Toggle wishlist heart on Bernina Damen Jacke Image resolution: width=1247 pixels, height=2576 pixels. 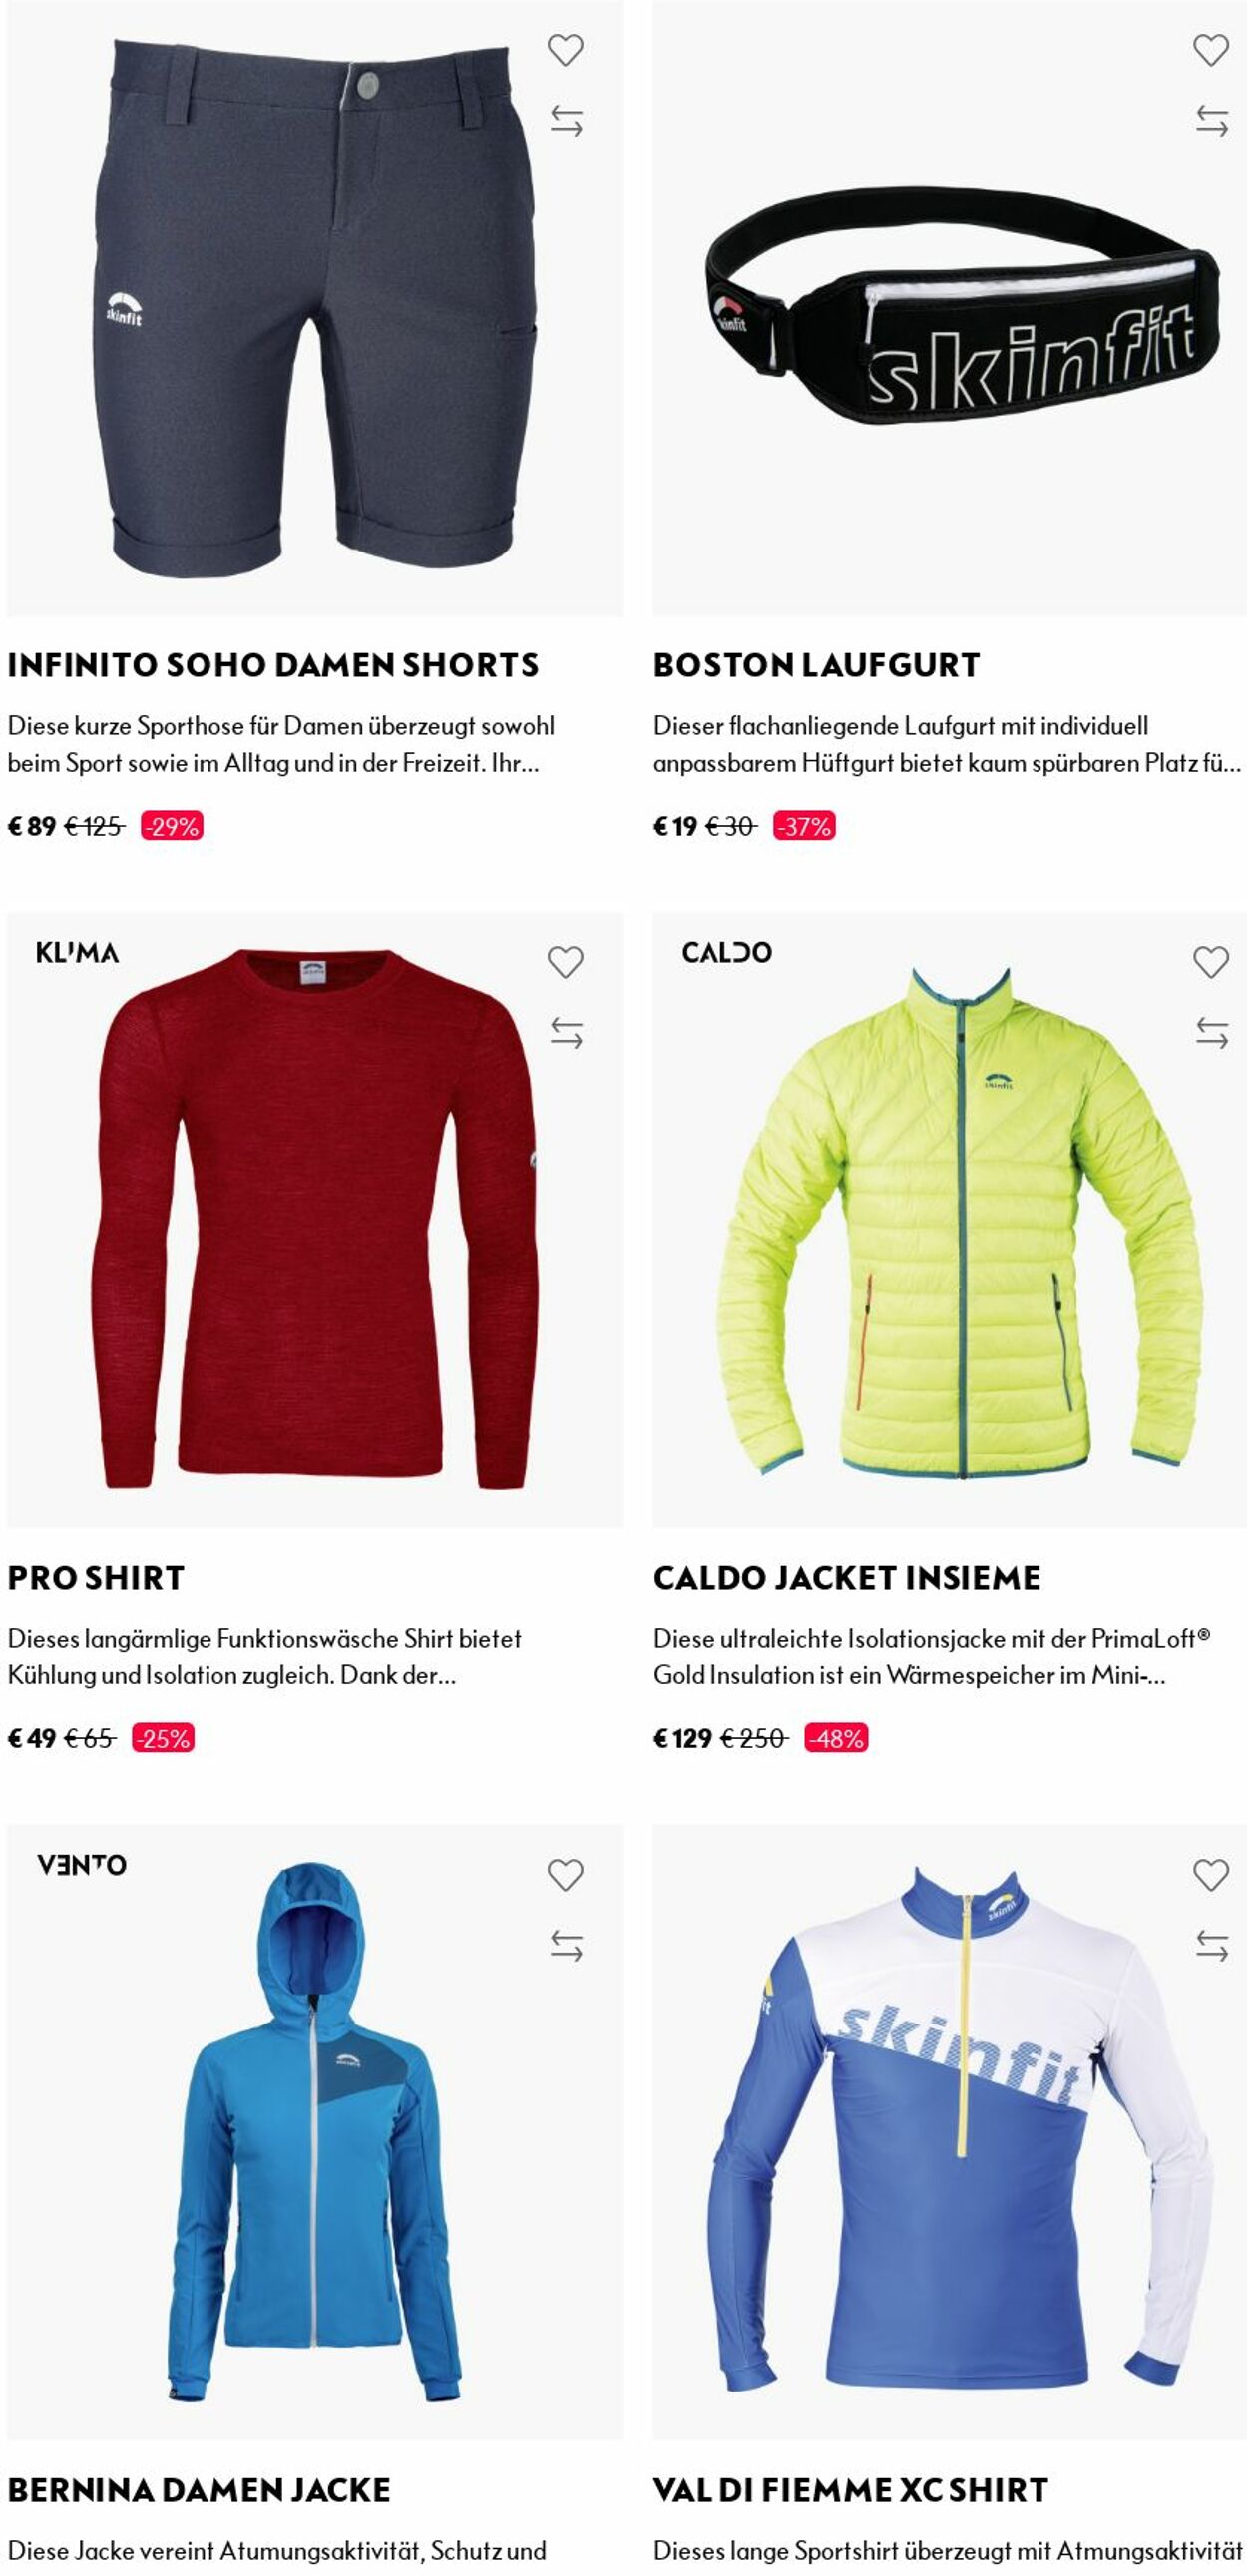(565, 1875)
